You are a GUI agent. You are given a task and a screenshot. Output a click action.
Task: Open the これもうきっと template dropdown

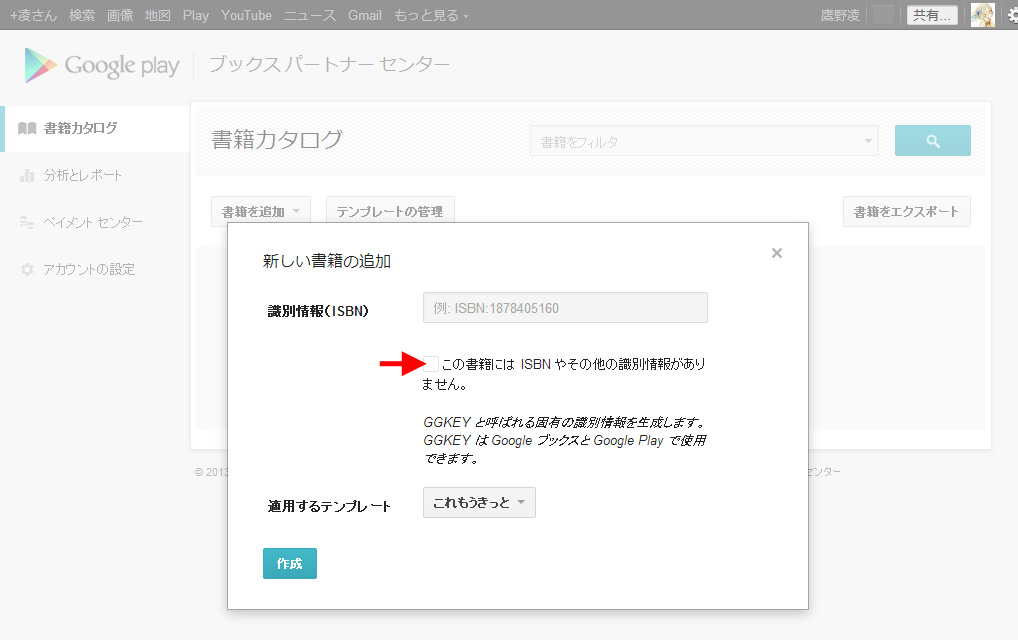point(479,502)
